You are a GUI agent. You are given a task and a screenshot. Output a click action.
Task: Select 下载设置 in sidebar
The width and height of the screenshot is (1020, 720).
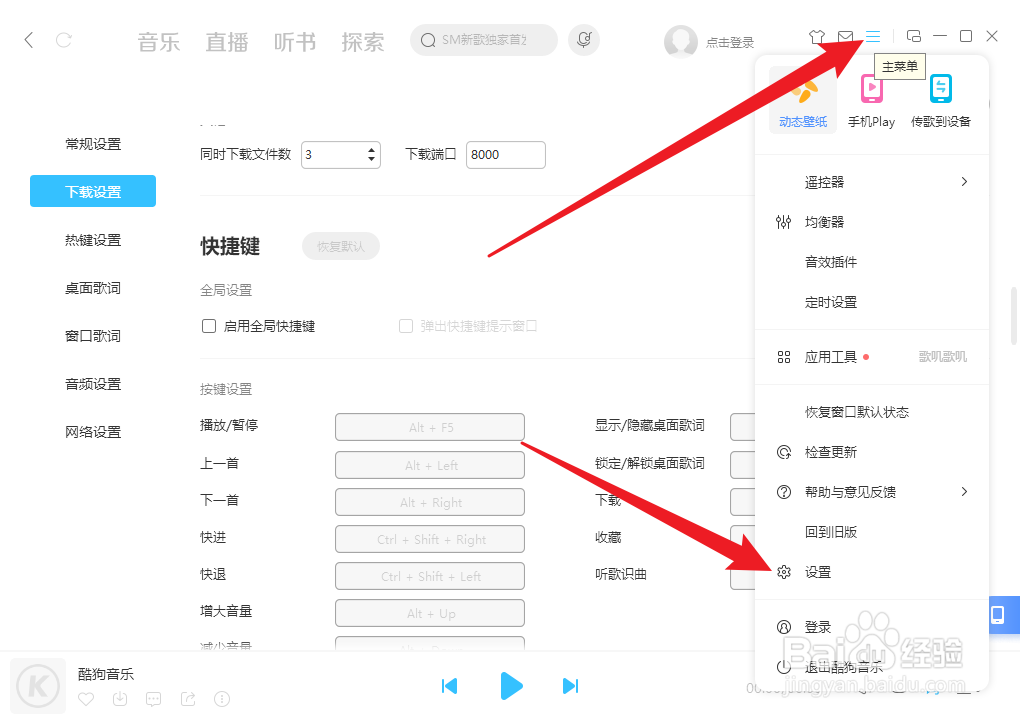coord(93,191)
